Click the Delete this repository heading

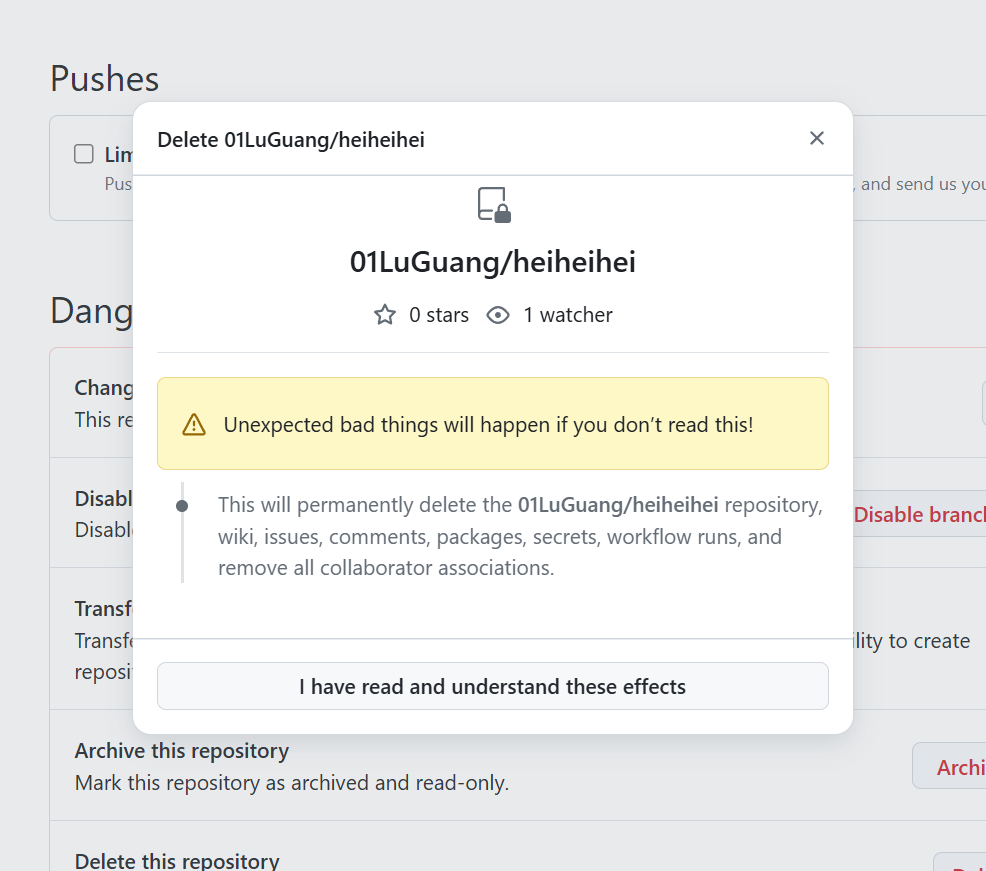[x=177, y=861]
